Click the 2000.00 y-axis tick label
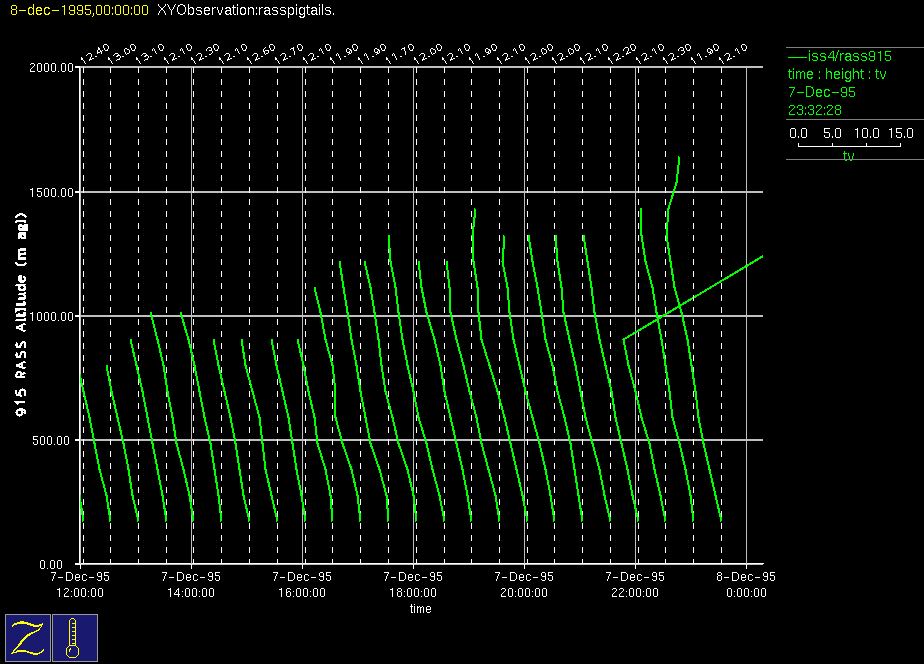 (x=51, y=68)
